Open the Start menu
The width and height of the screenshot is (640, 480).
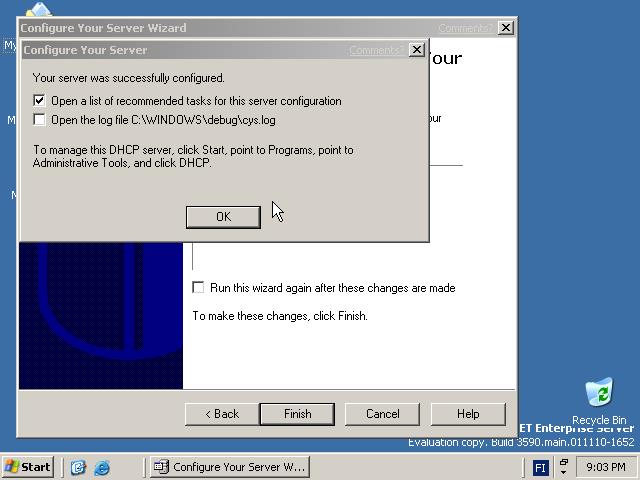point(28,467)
